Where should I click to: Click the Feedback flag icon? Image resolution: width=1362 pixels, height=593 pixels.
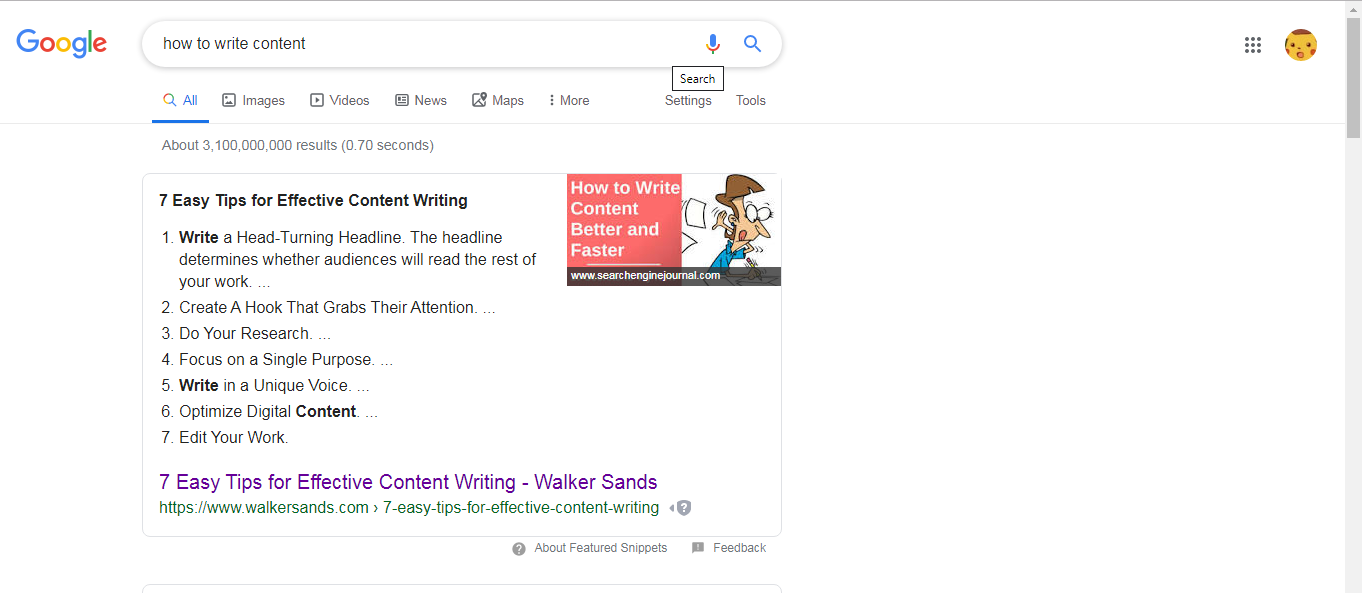click(698, 548)
